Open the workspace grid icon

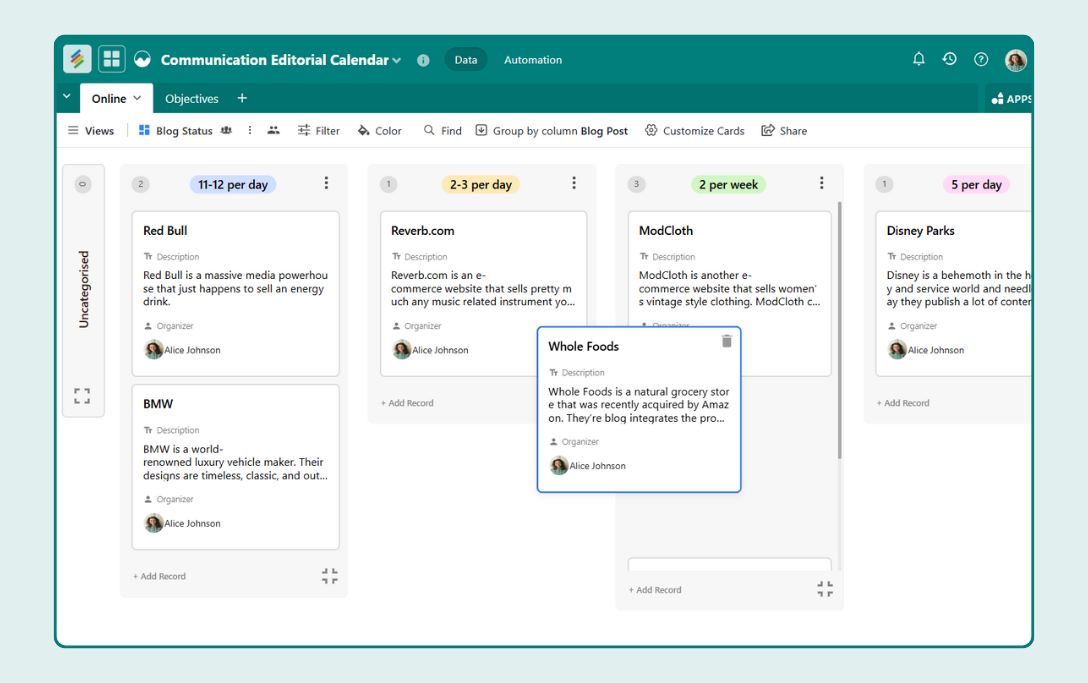[112, 59]
